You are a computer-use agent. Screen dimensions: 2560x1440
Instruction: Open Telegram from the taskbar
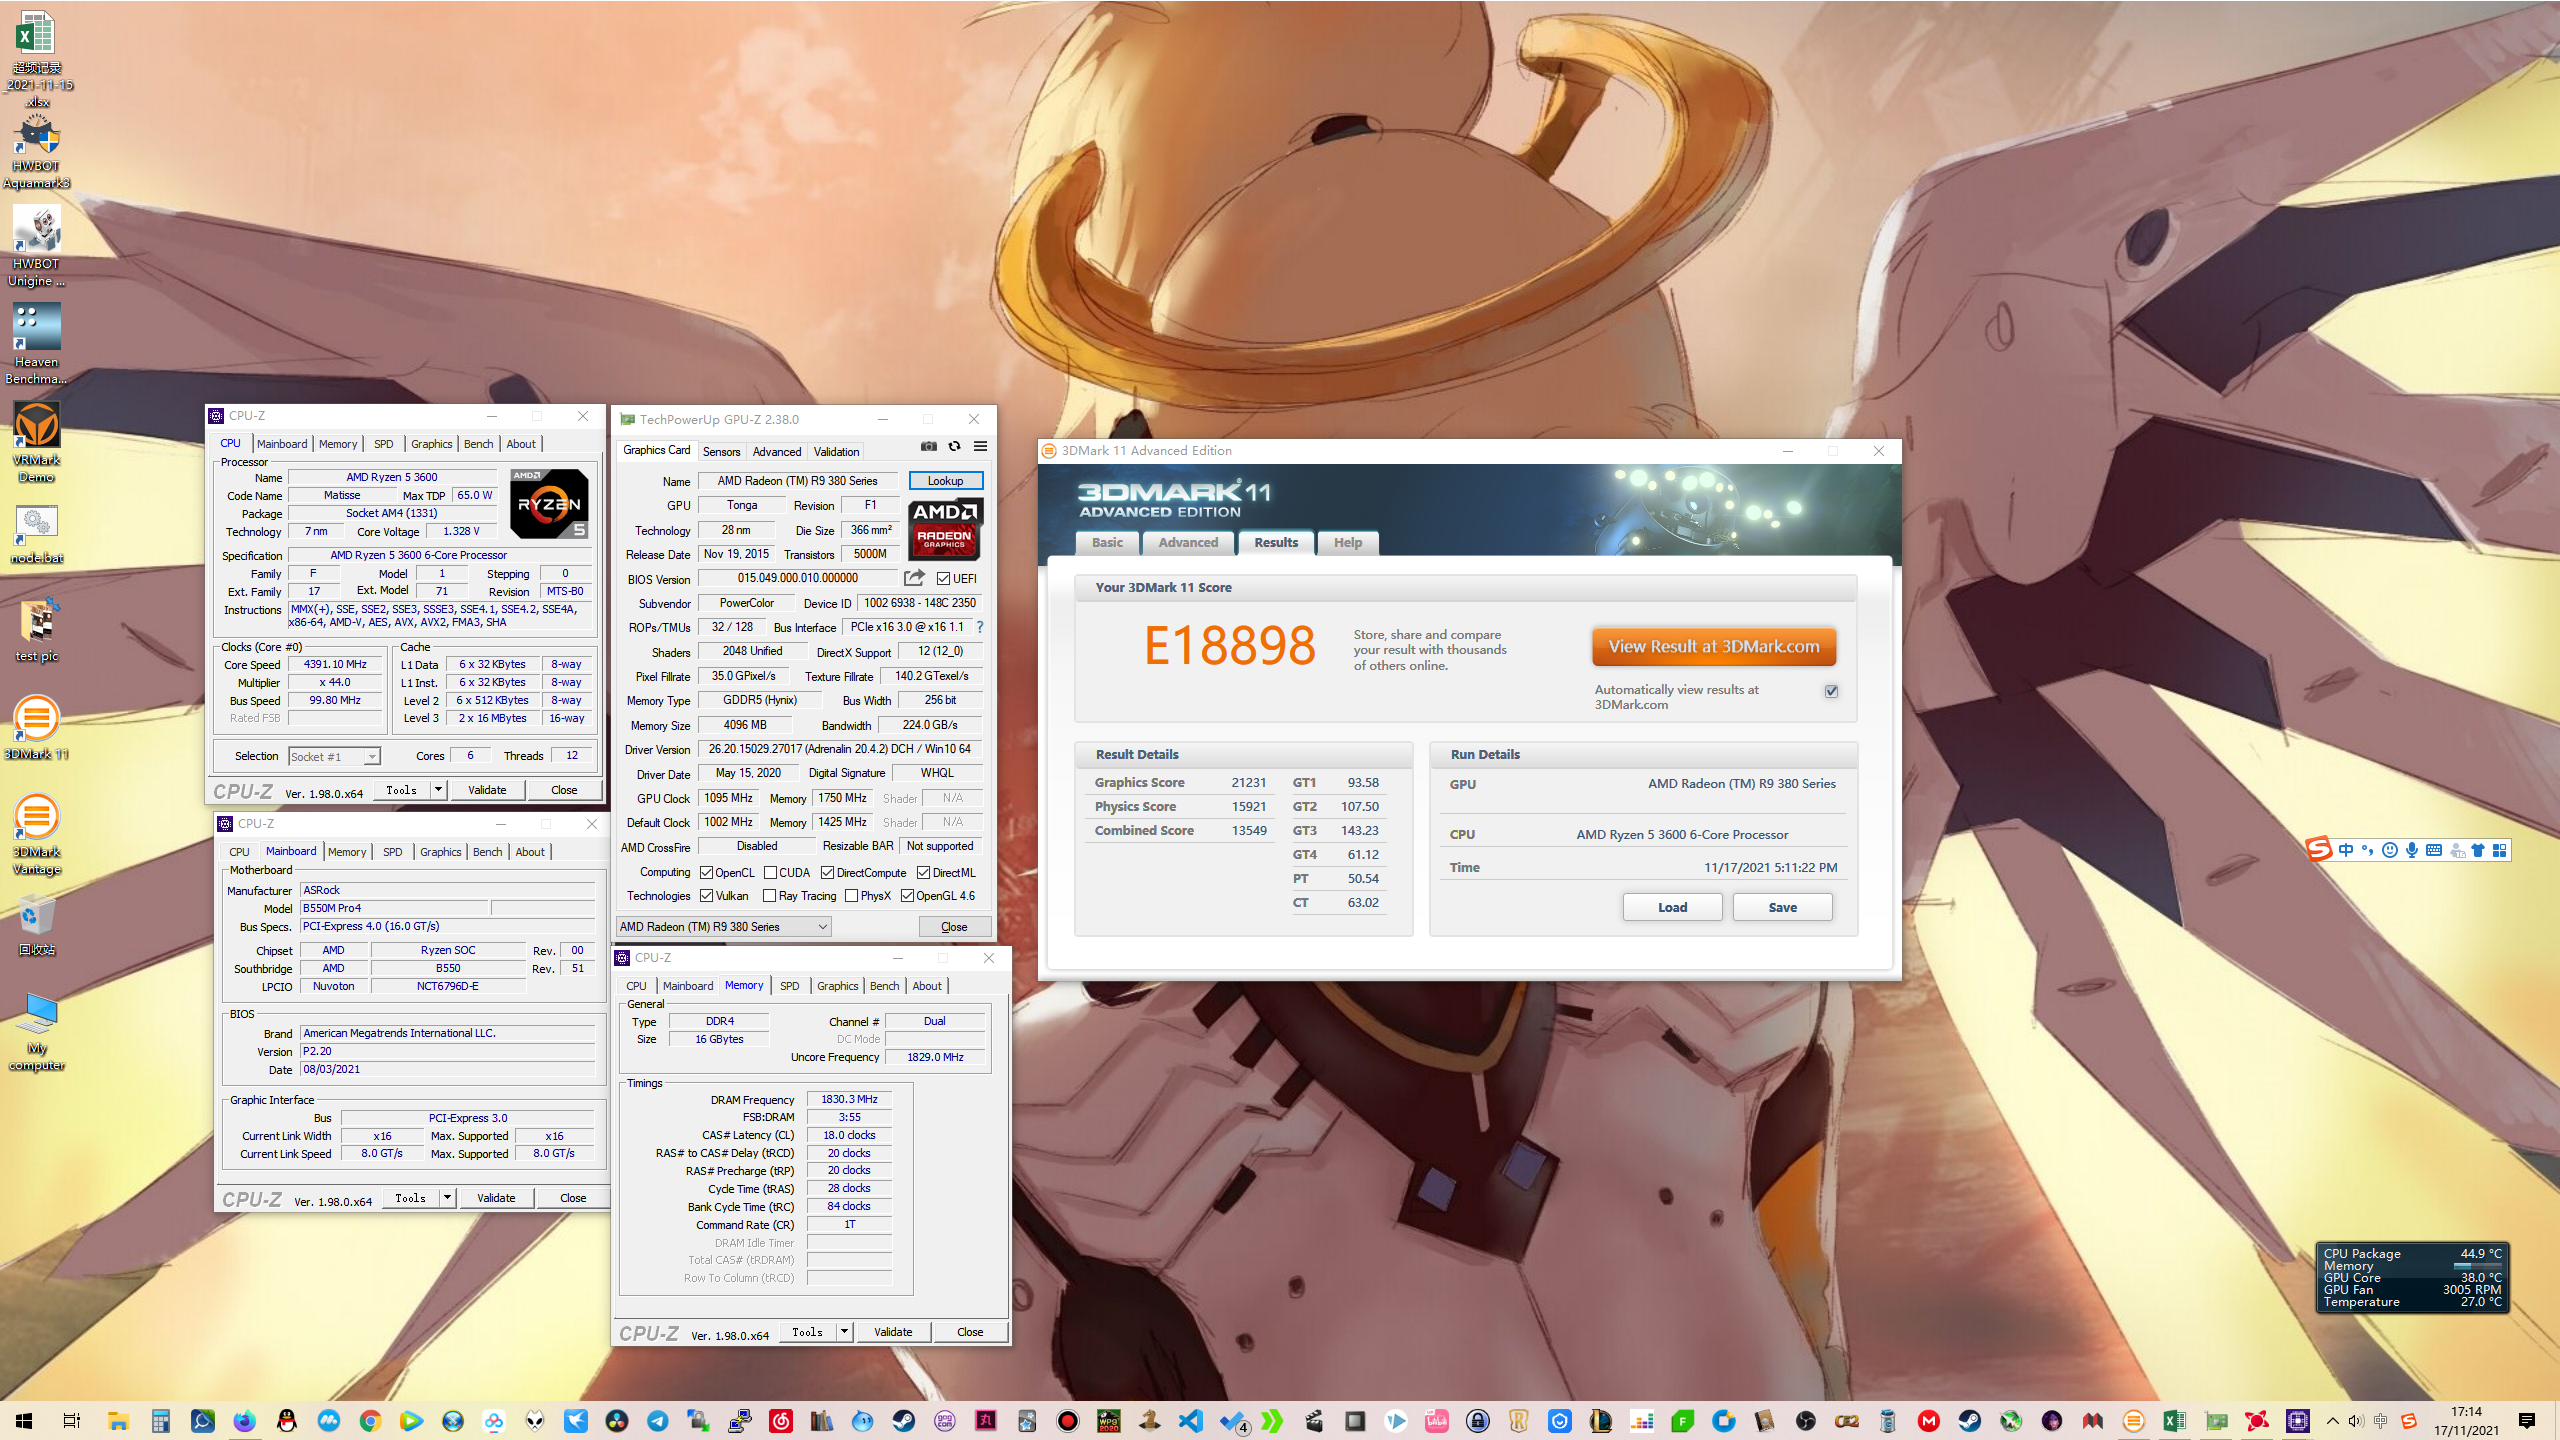point(658,1421)
